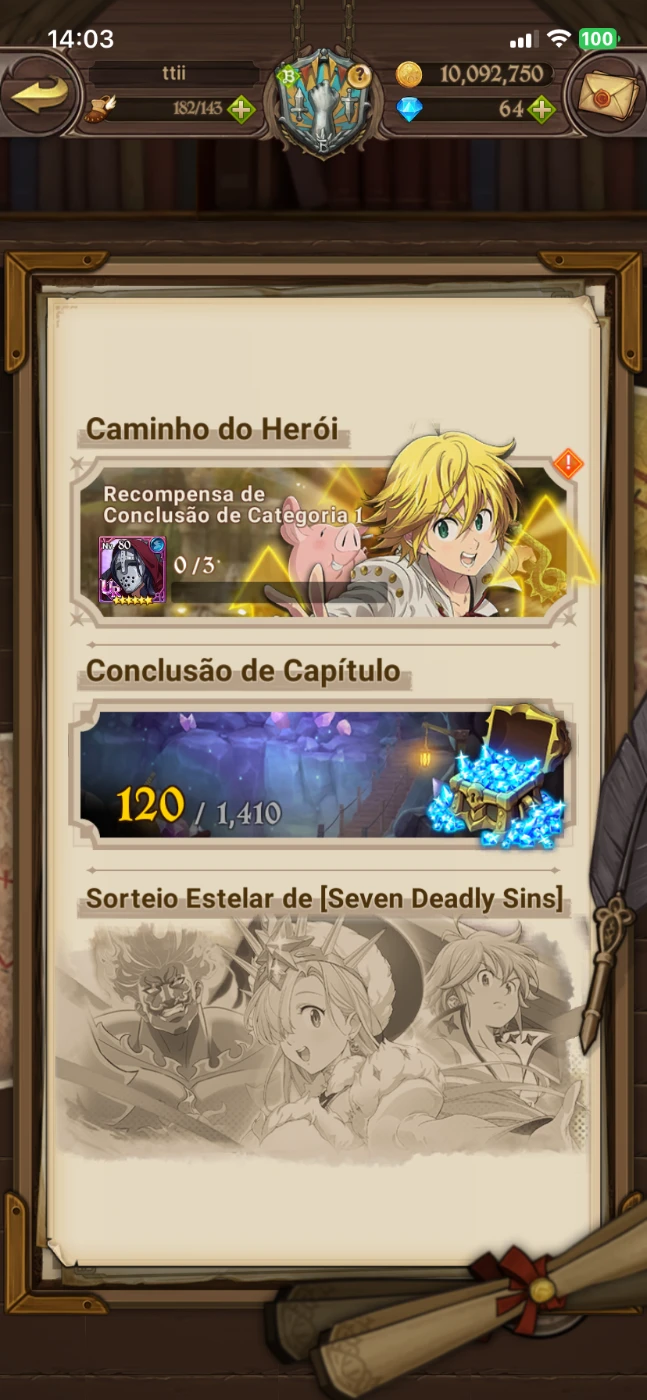The image size is (647, 1400).
Task: Tap the 10,092,750 gold amount
Action: [491, 74]
